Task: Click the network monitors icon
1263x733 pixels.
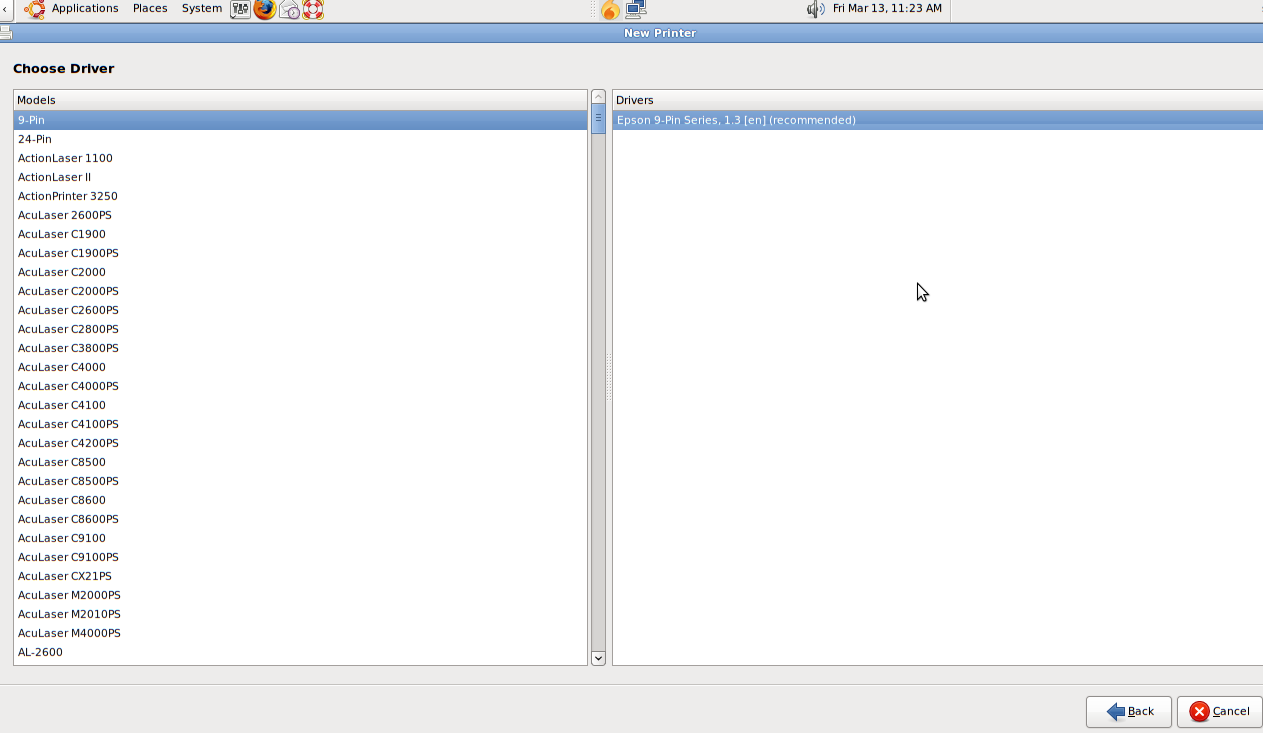Action: pyautogui.click(x=636, y=10)
